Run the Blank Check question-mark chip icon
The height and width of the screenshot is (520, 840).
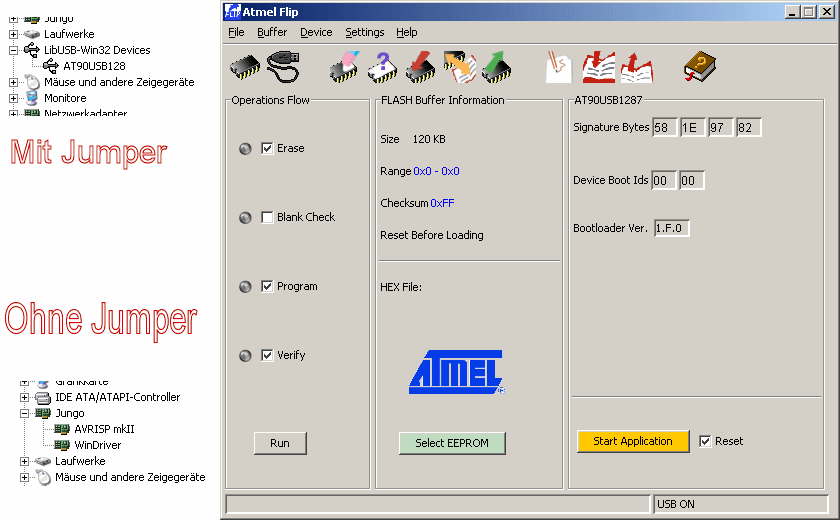pos(382,67)
